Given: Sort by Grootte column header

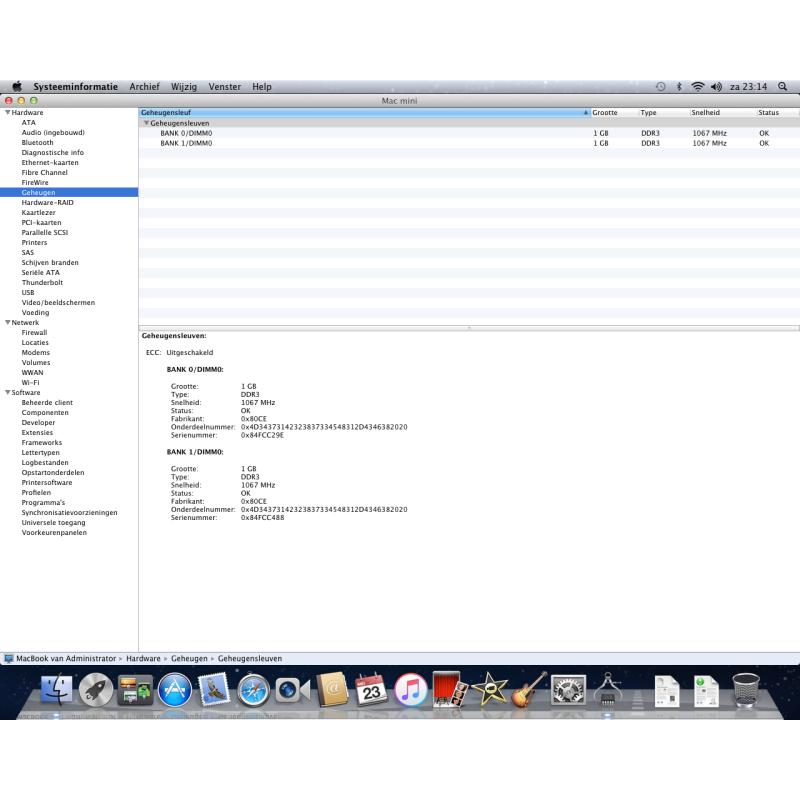Looking at the screenshot, I should tap(614, 112).
